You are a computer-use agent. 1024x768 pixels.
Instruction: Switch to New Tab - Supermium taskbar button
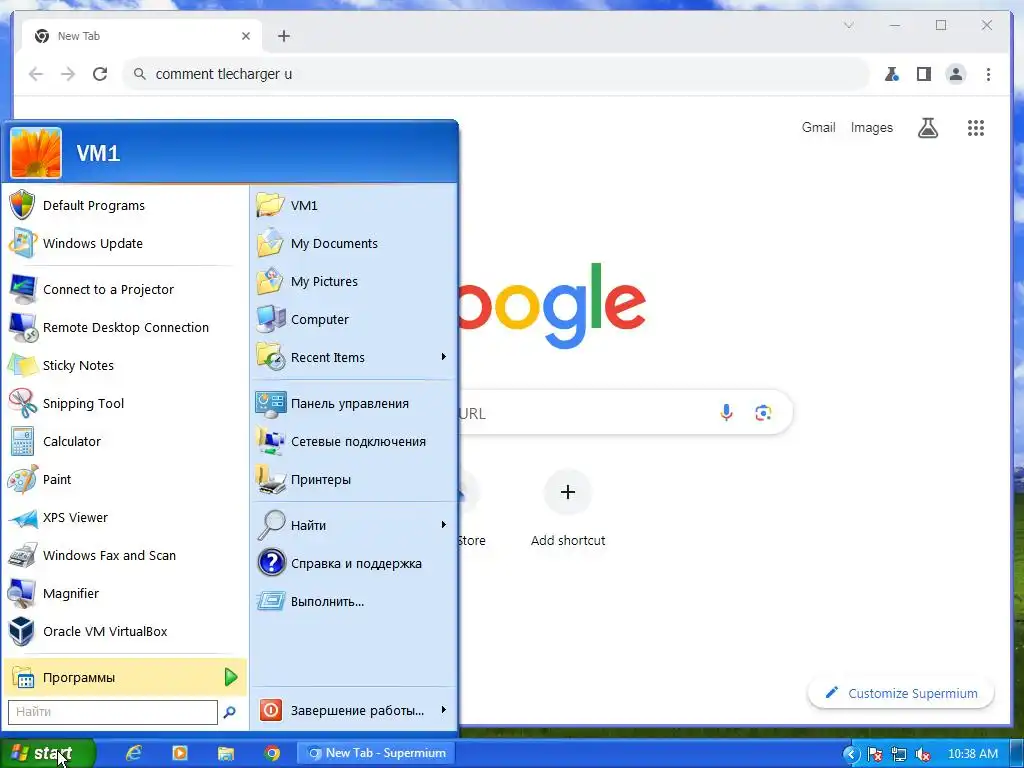click(376, 753)
